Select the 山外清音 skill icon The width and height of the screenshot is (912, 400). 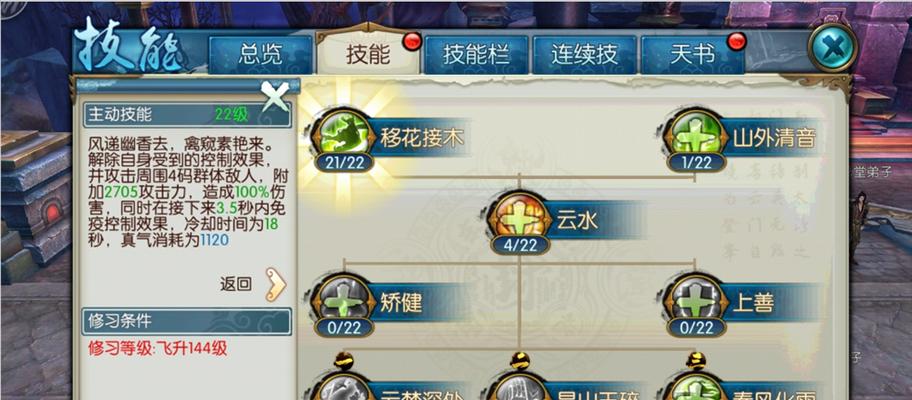coord(696,135)
